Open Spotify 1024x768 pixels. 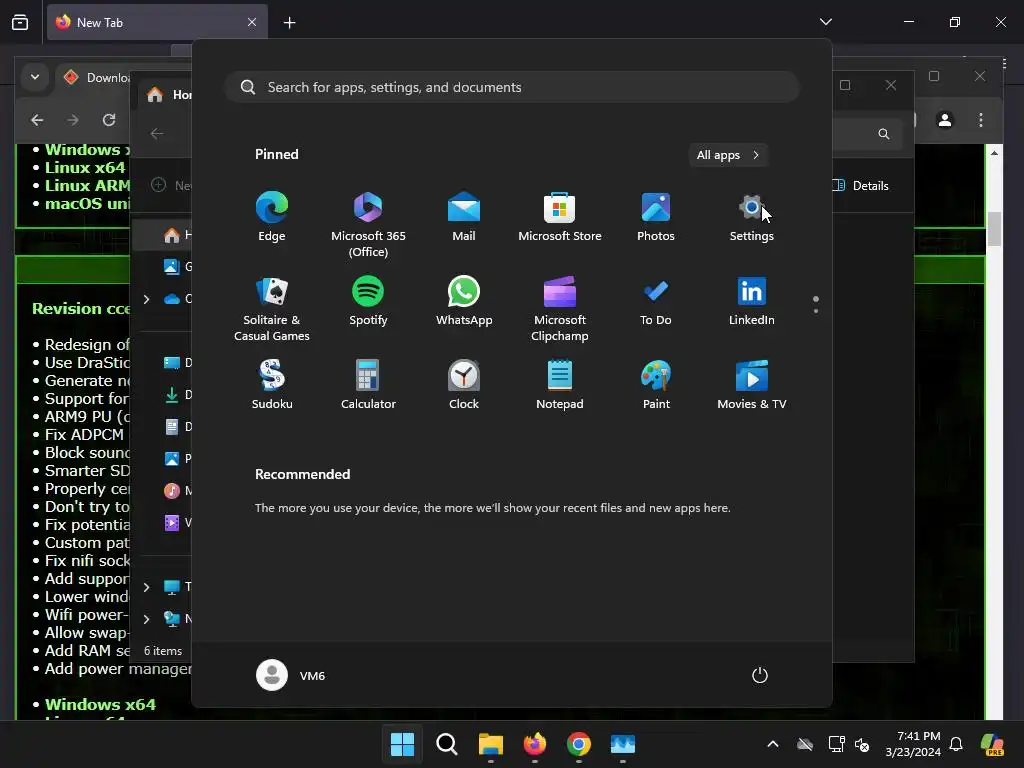pyautogui.click(x=368, y=301)
